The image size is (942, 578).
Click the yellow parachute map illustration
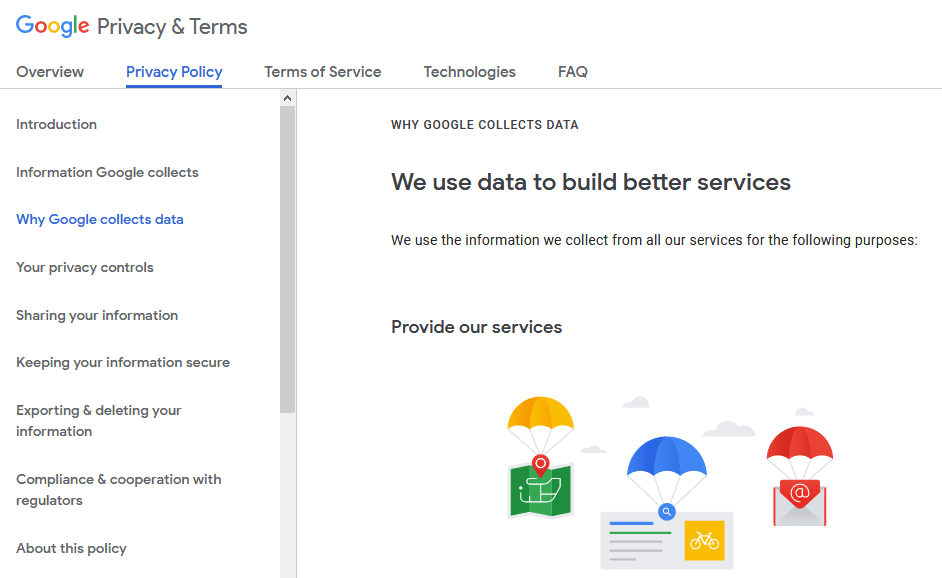pos(541,457)
